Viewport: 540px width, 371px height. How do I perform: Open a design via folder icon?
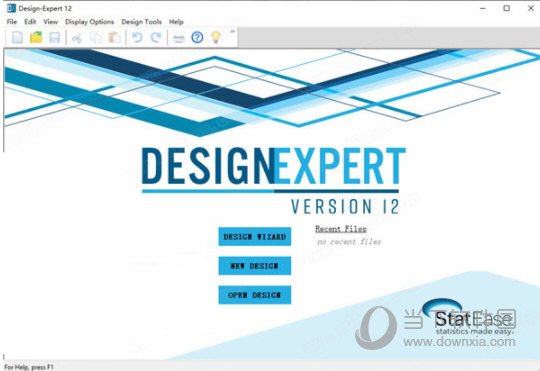[36, 37]
